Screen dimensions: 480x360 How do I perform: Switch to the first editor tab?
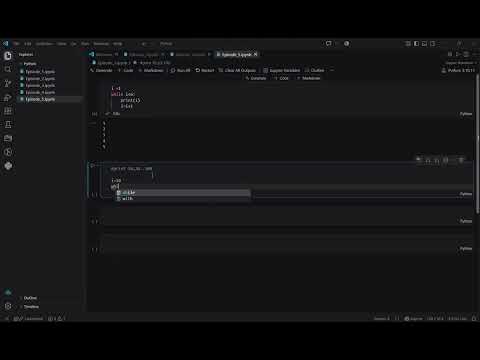(x=103, y=54)
